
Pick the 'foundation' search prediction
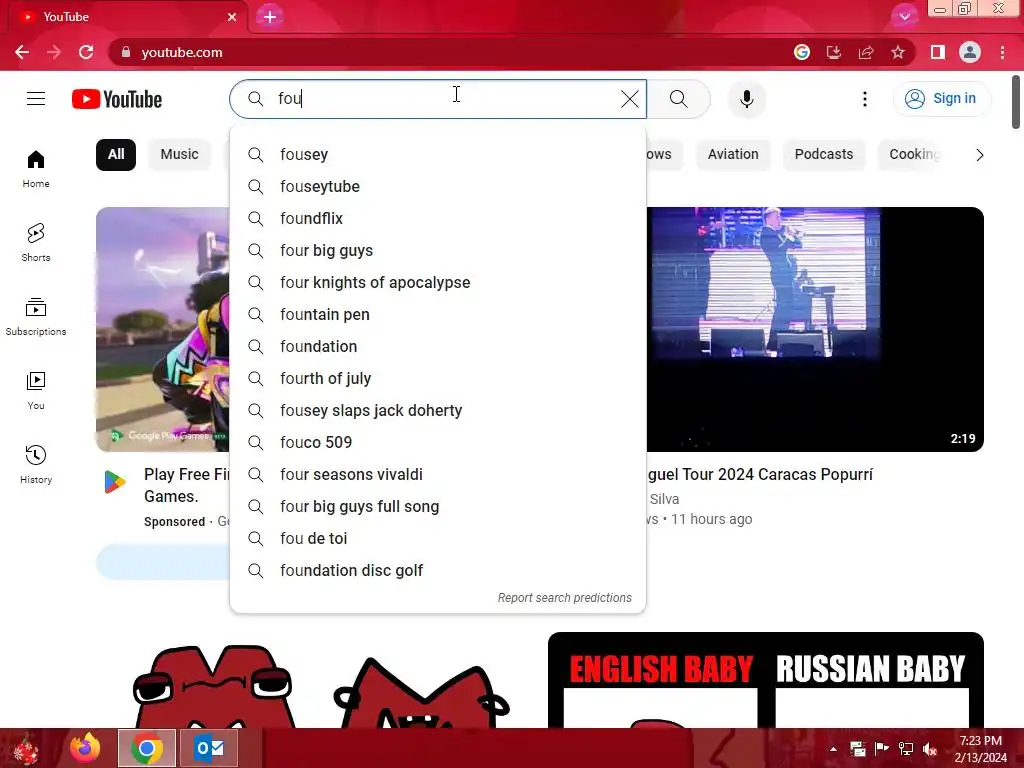click(438, 346)
